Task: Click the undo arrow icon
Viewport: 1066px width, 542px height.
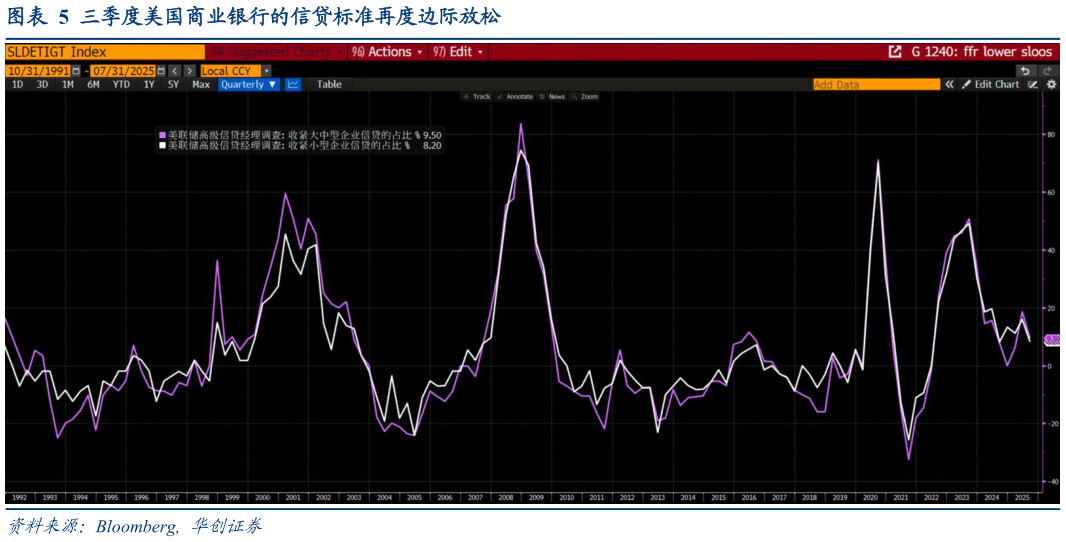Action: click(1025, 71)
